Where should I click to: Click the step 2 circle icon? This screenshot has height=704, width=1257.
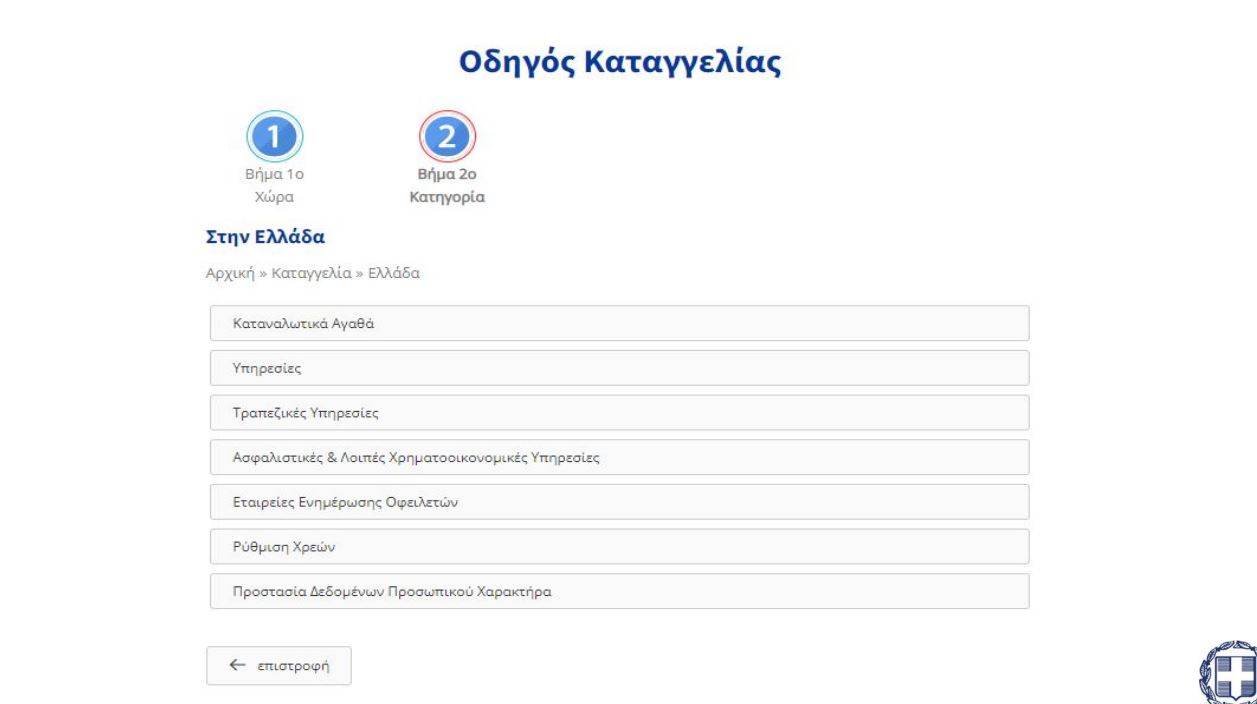point(448,138)
